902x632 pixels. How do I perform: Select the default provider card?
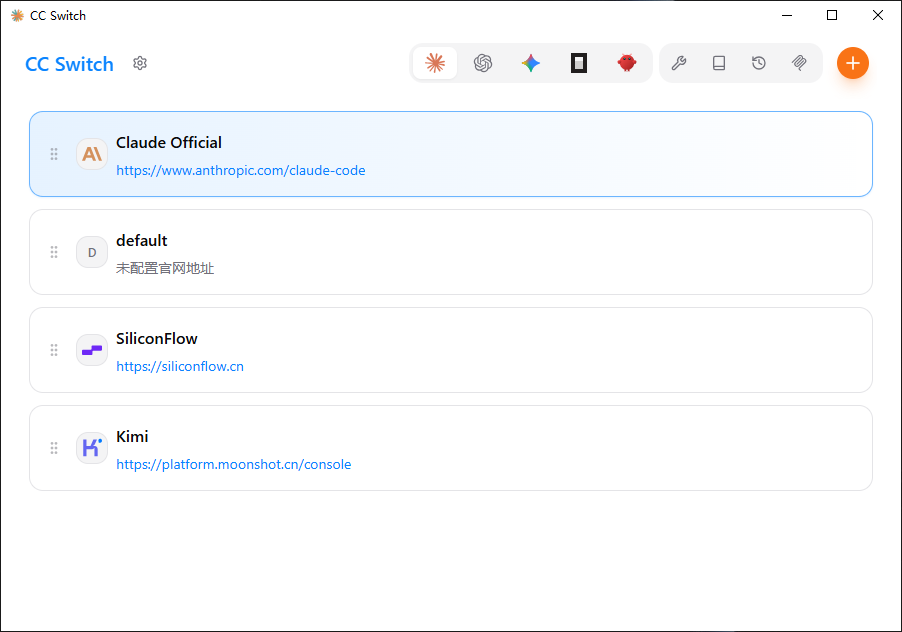(x=451, y=252)
